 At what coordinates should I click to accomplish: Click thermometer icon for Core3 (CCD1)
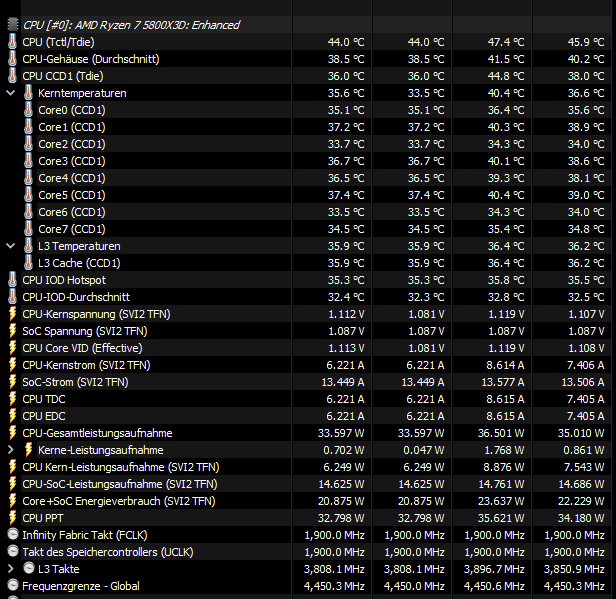(x=28, y=161)
